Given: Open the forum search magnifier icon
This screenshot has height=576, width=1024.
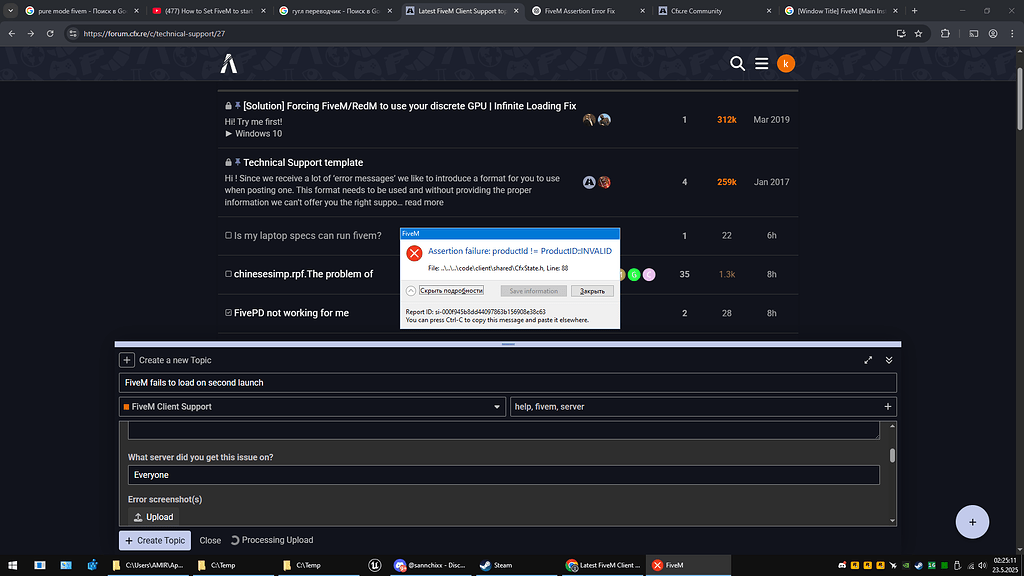Looking at the screenshot, I should 738,63.
